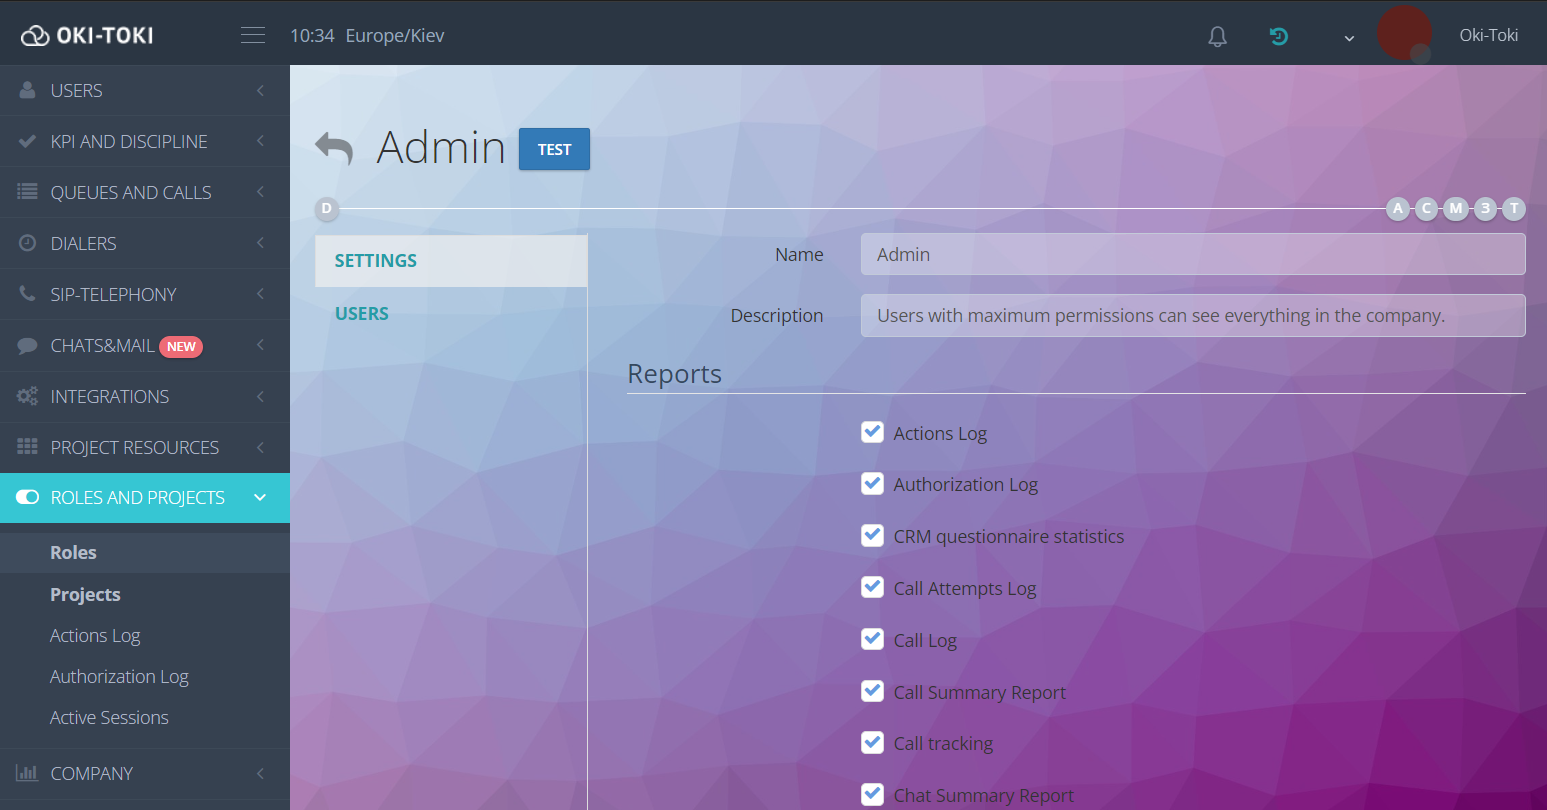Screen dimensions: 1547x810
Task: Click the back arrow beside Admin
Action: (x=334, y=148)
